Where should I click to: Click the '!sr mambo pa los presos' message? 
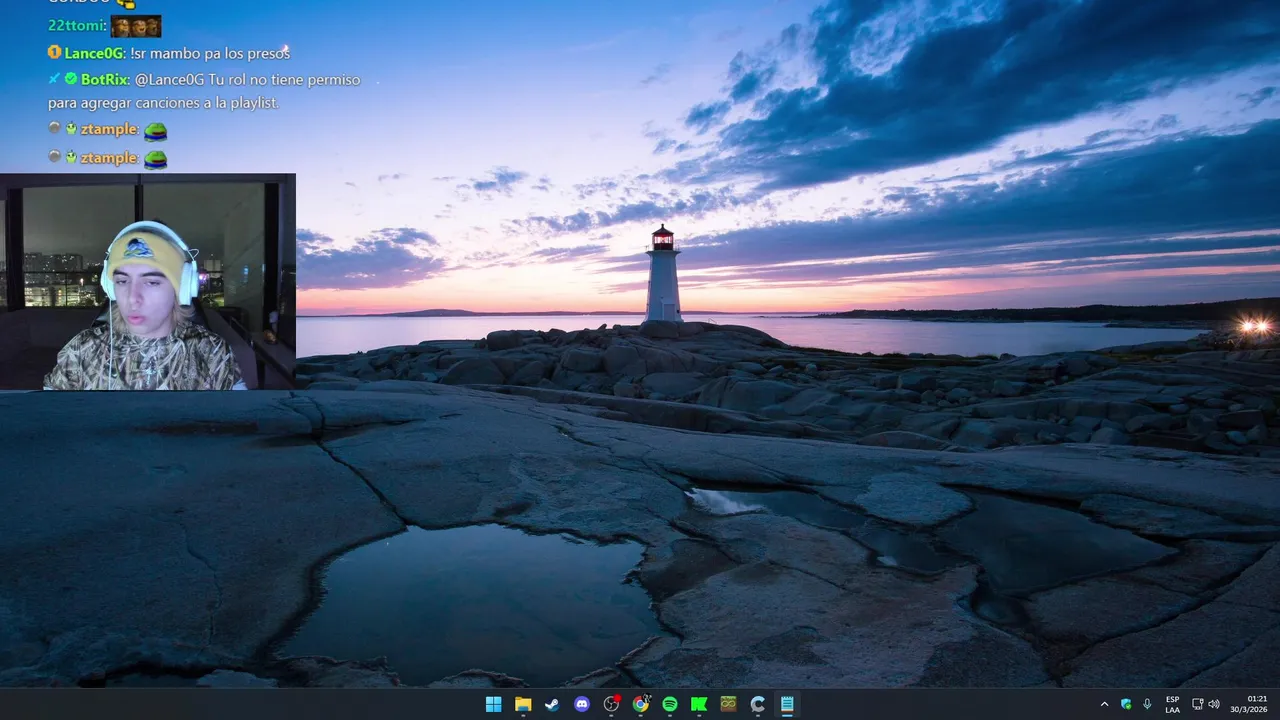tap(210, 53)
